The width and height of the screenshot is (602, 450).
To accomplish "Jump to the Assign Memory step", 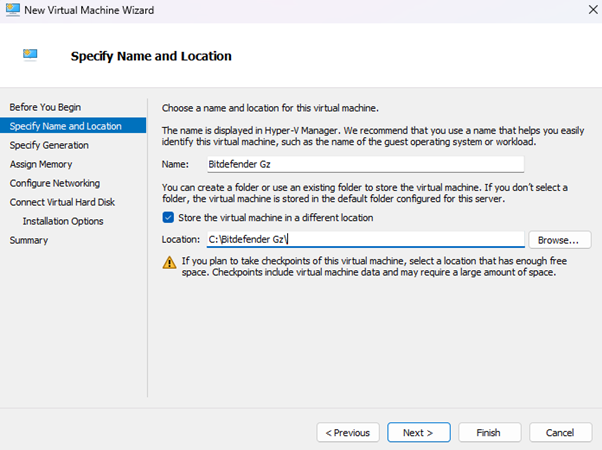I will (41, 164).
